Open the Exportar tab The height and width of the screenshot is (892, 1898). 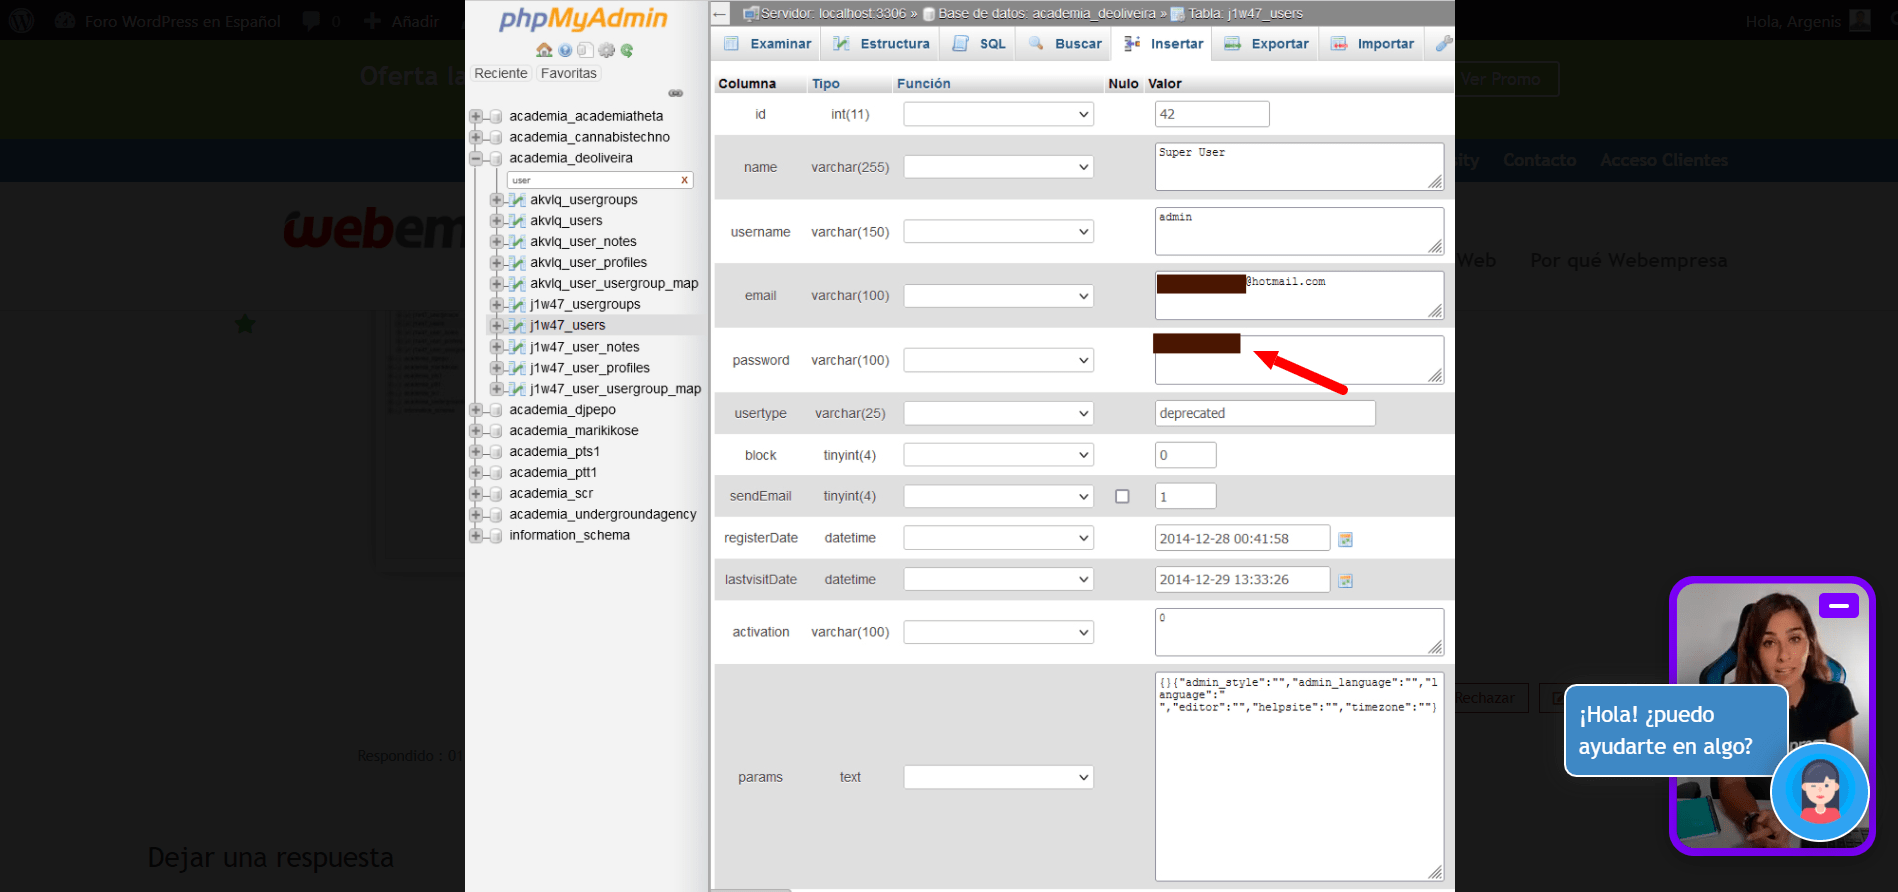click(1266, 44)
